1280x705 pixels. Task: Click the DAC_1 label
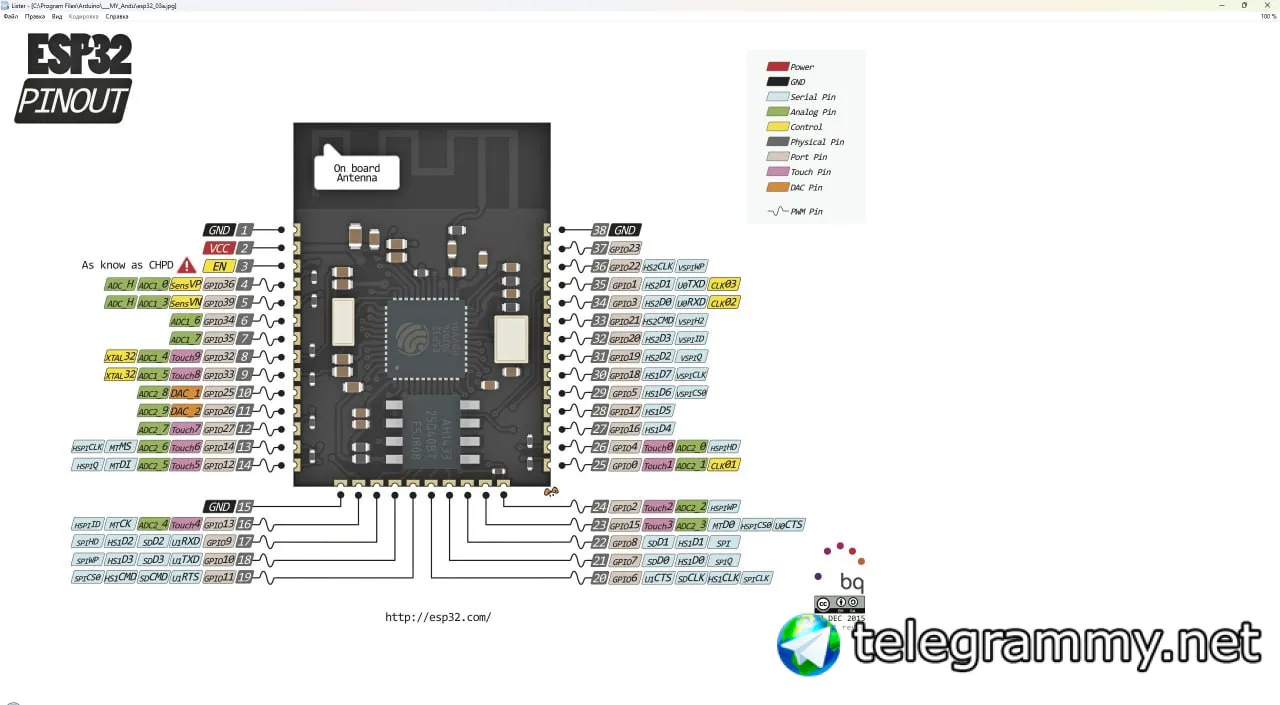[x=186, y=393]
